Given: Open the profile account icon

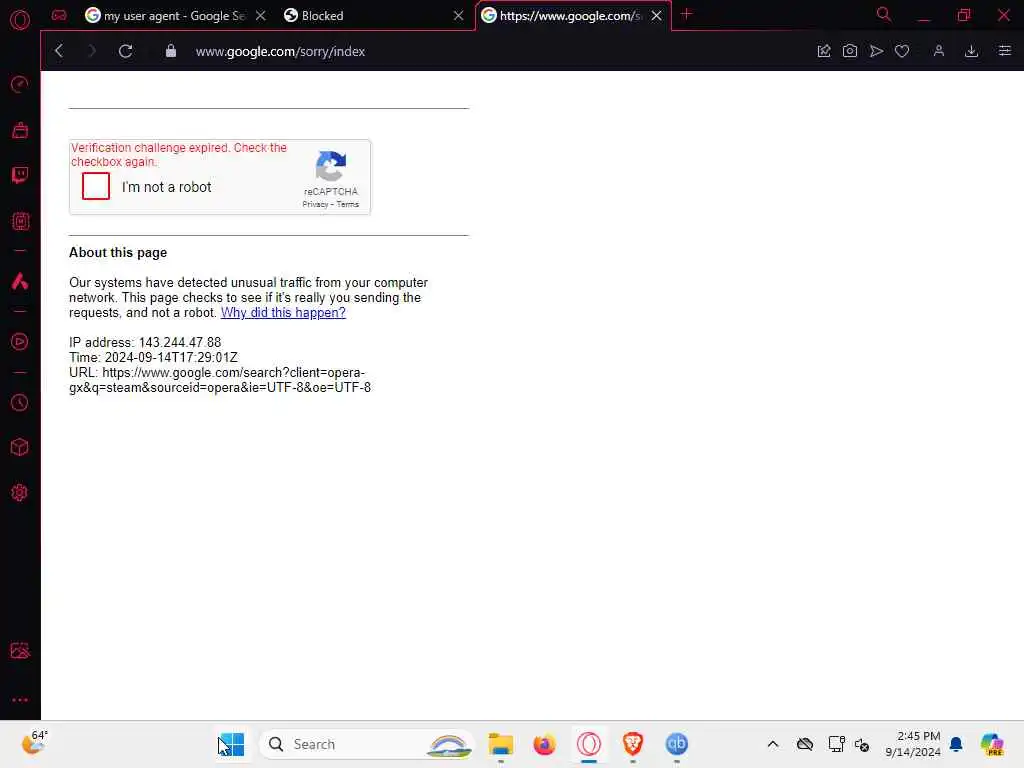Looking at the screenshot, I should pyautogui.click(x=938, y=51).
